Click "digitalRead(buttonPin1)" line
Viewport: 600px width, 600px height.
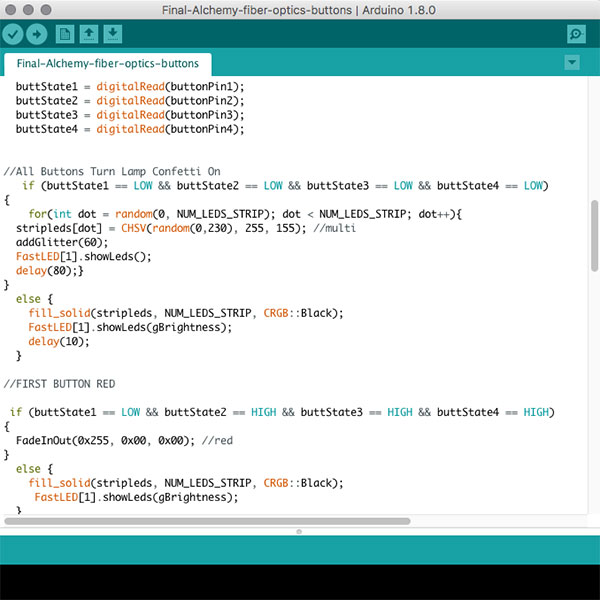click(x=130, y=86)
